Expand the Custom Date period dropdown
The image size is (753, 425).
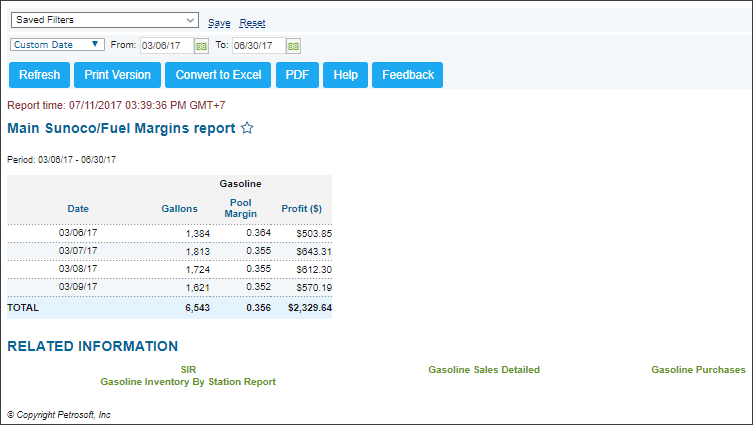(57, 45)
